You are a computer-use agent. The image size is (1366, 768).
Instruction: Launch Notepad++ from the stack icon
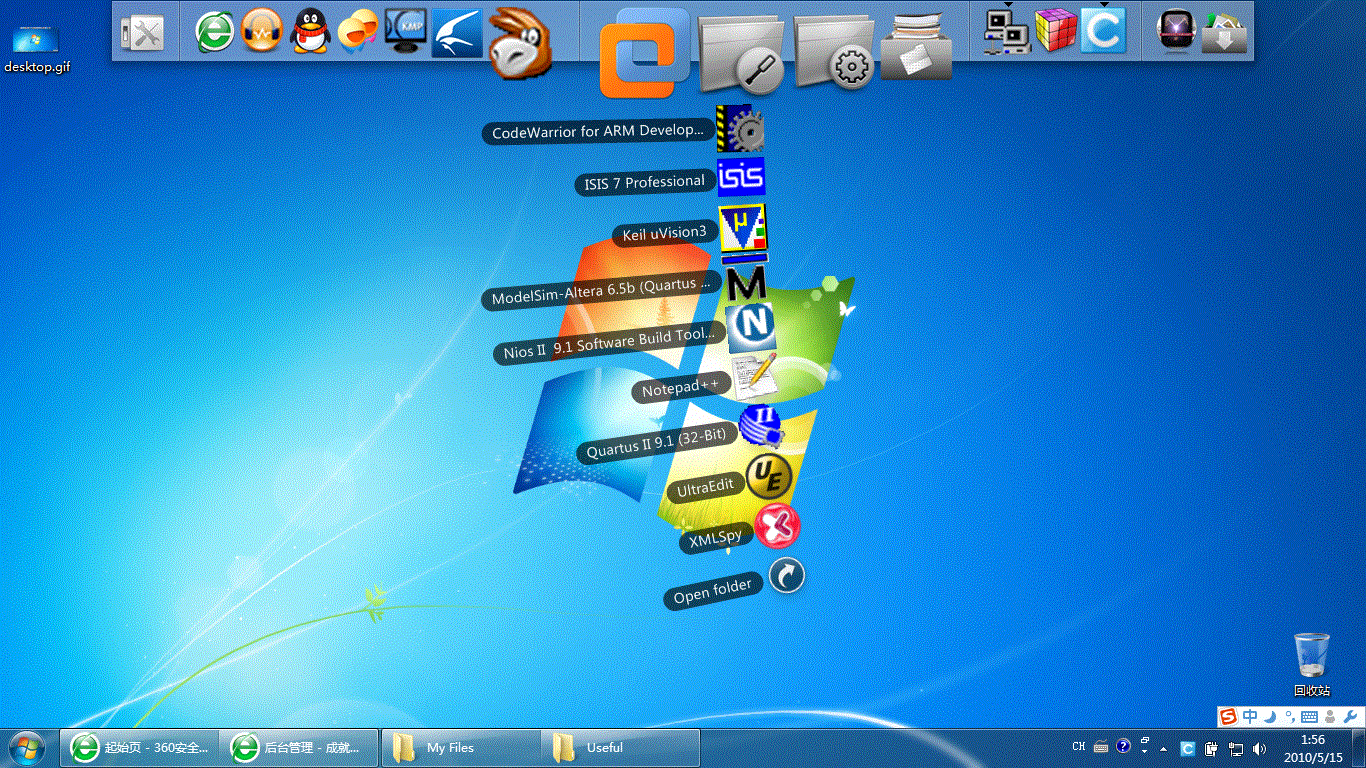pos(754,378)
